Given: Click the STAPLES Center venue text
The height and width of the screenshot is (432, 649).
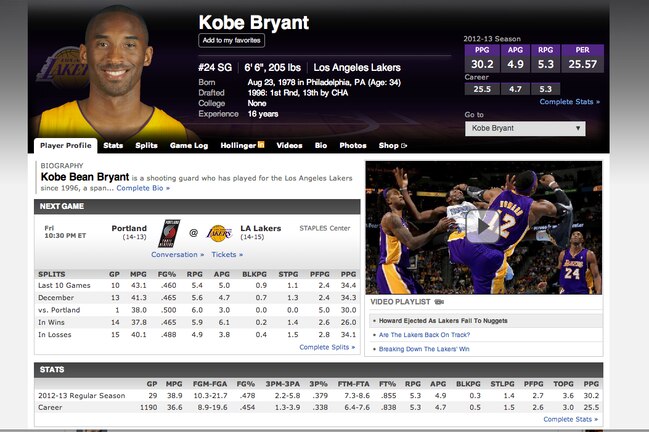Looking at the screenshot, I should [x=324, y=228].
